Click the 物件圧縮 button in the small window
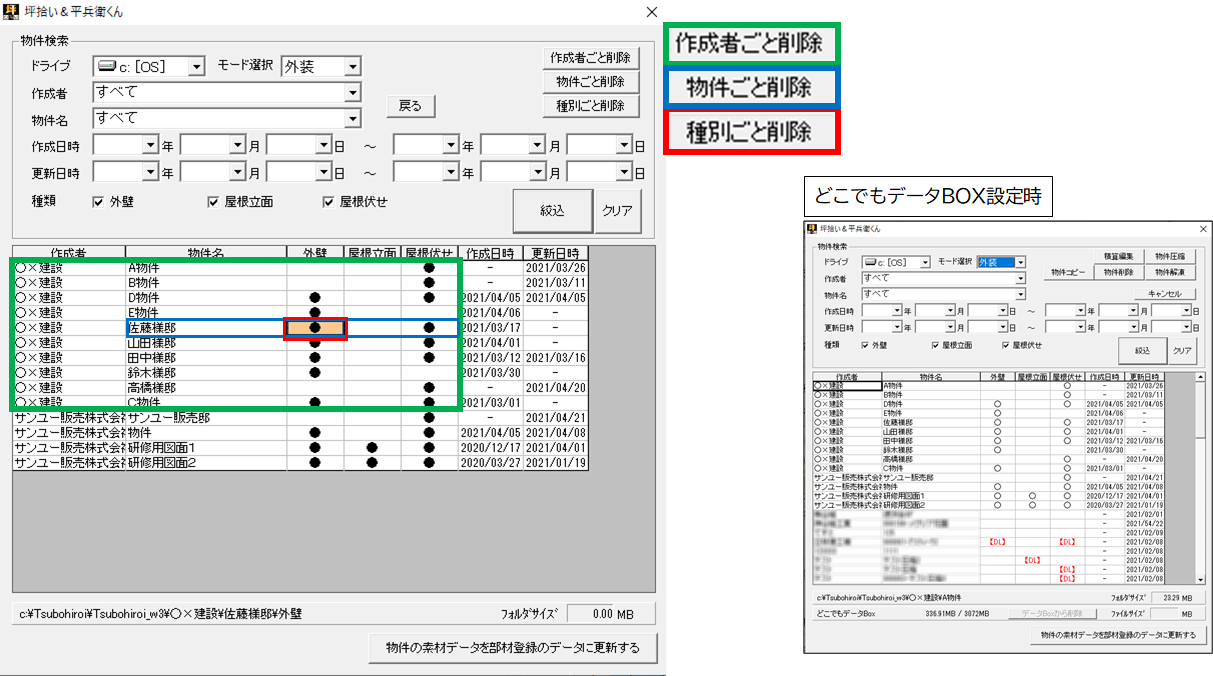1213x676 pixels. pyautogui.click(x=1169, y=256)
